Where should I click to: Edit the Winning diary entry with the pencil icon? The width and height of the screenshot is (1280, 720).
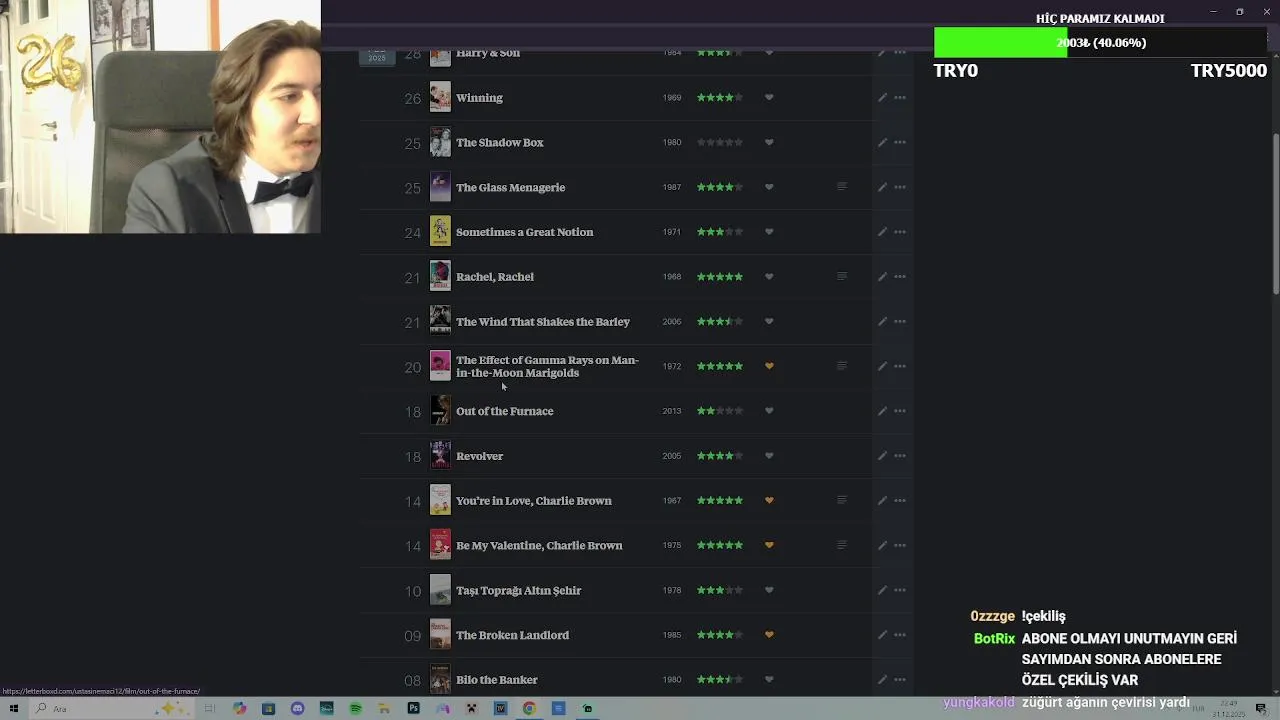coord(882,98)
